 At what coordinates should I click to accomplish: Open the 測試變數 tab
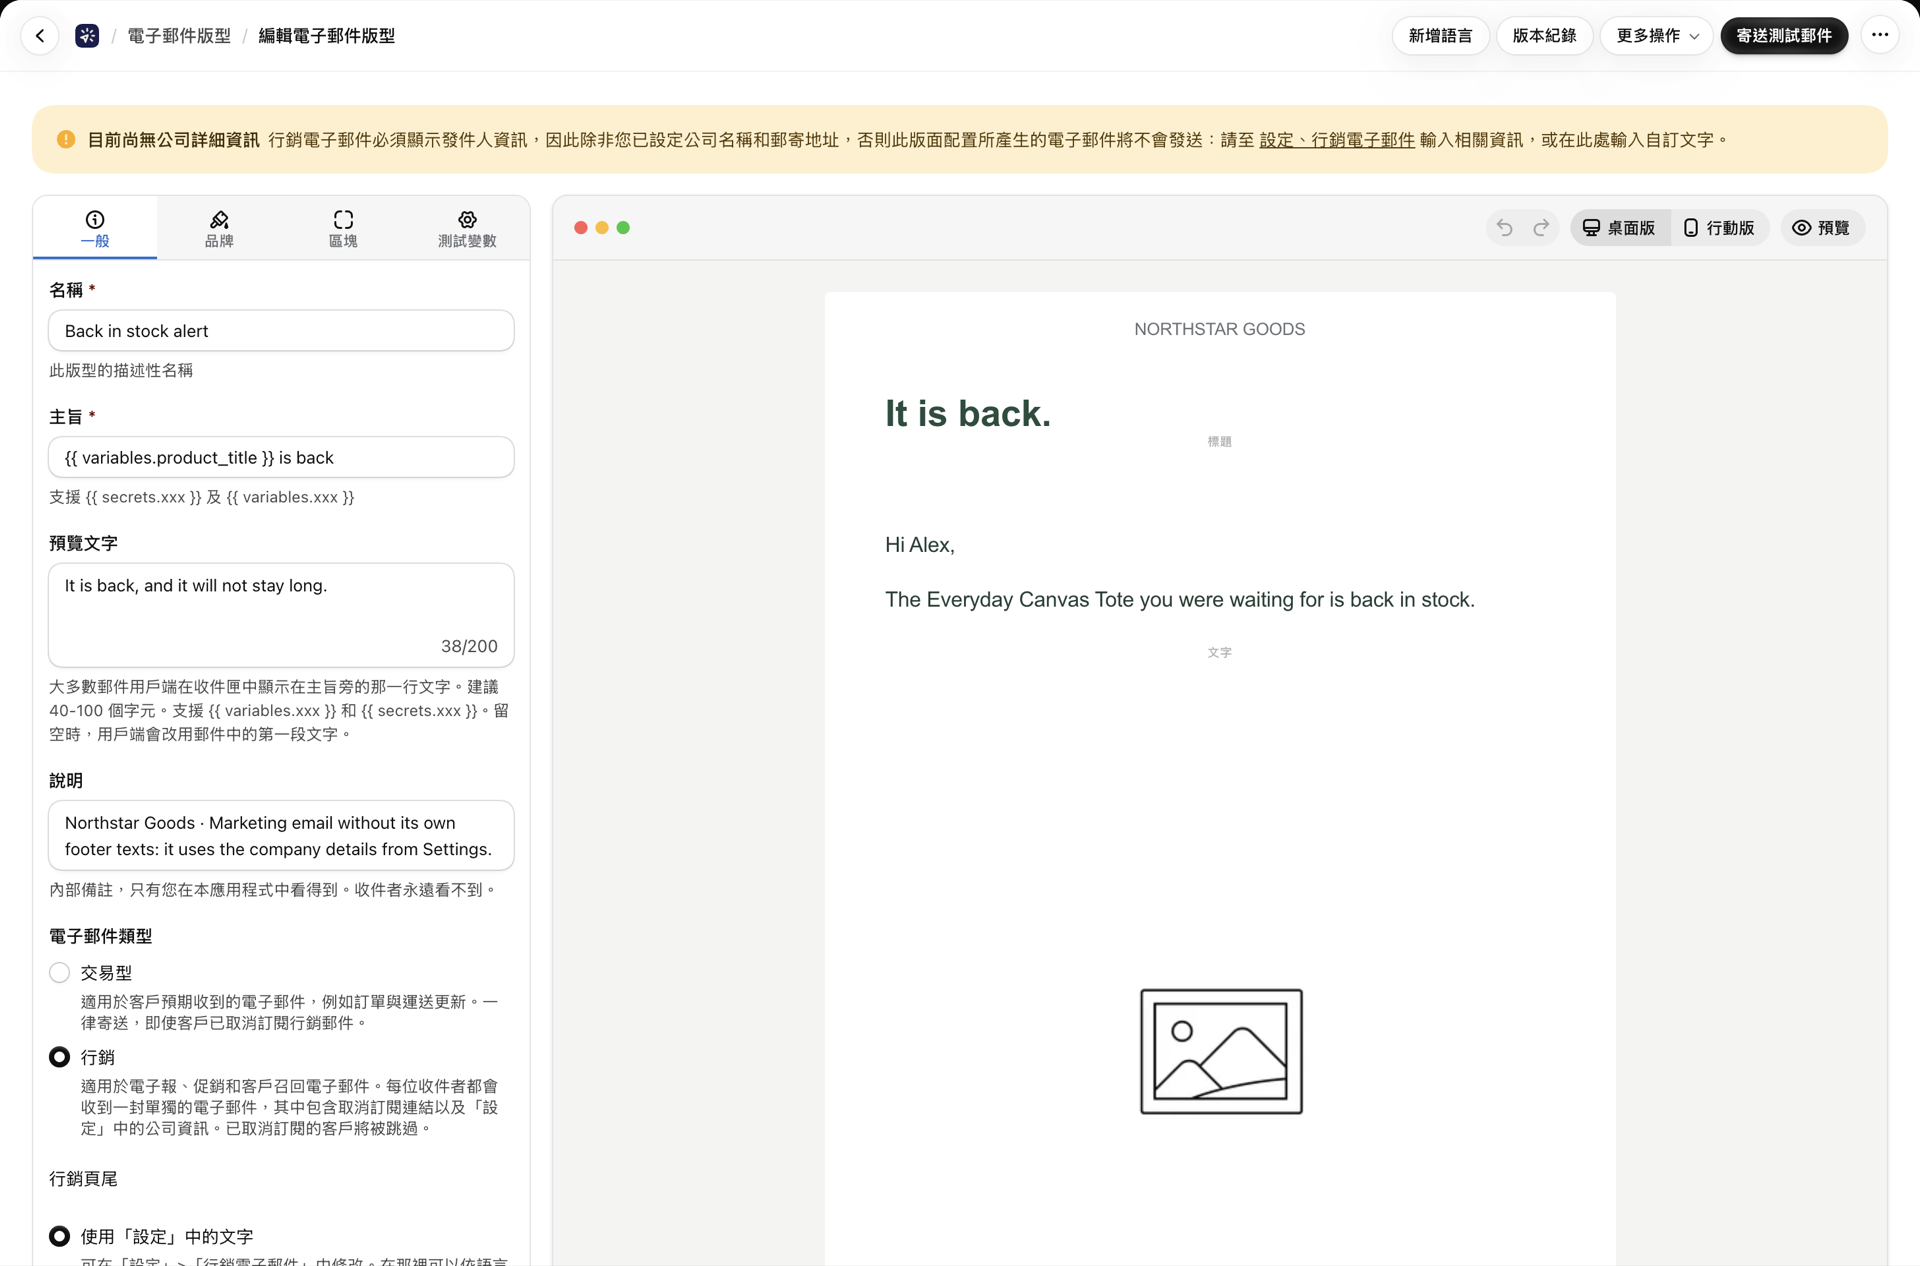pyautogui.click(x=467, y=229)
